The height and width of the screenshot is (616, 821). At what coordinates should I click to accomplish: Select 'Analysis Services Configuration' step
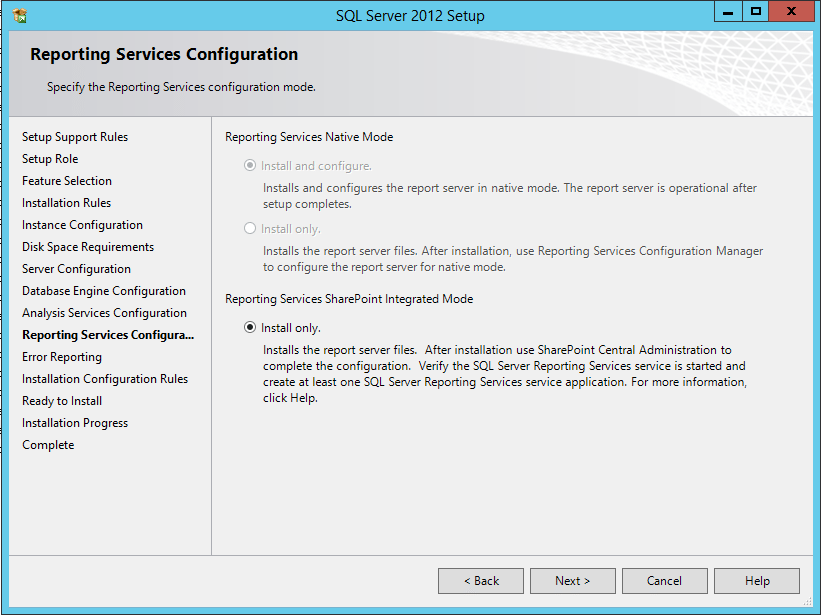point(104,313)
